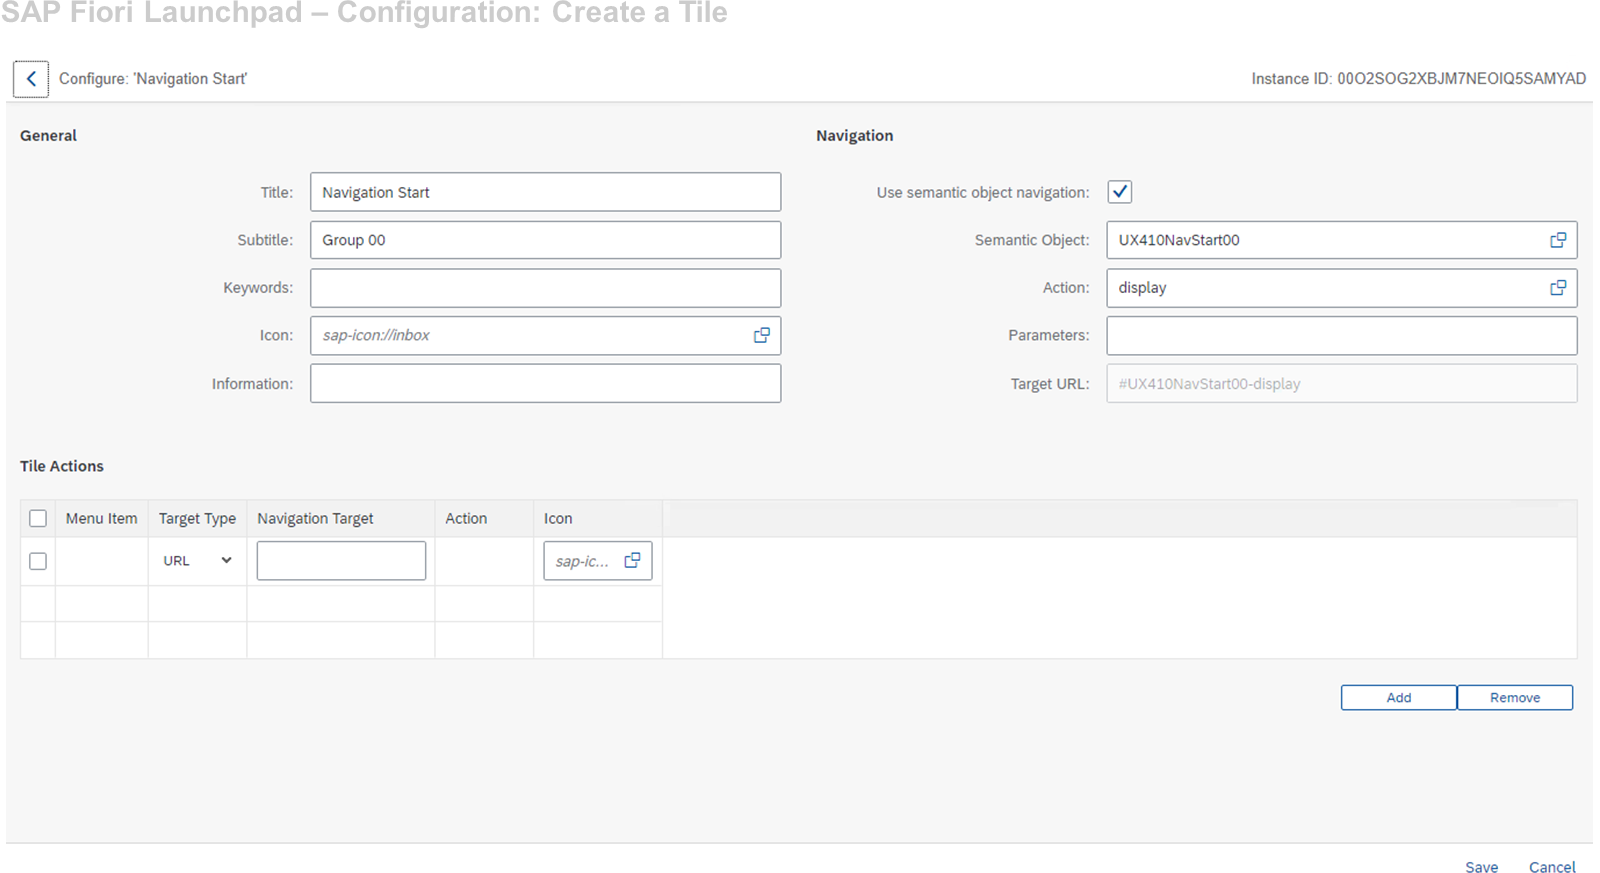
Task: Go back using the back arrow icon
Action: point(31,79)
